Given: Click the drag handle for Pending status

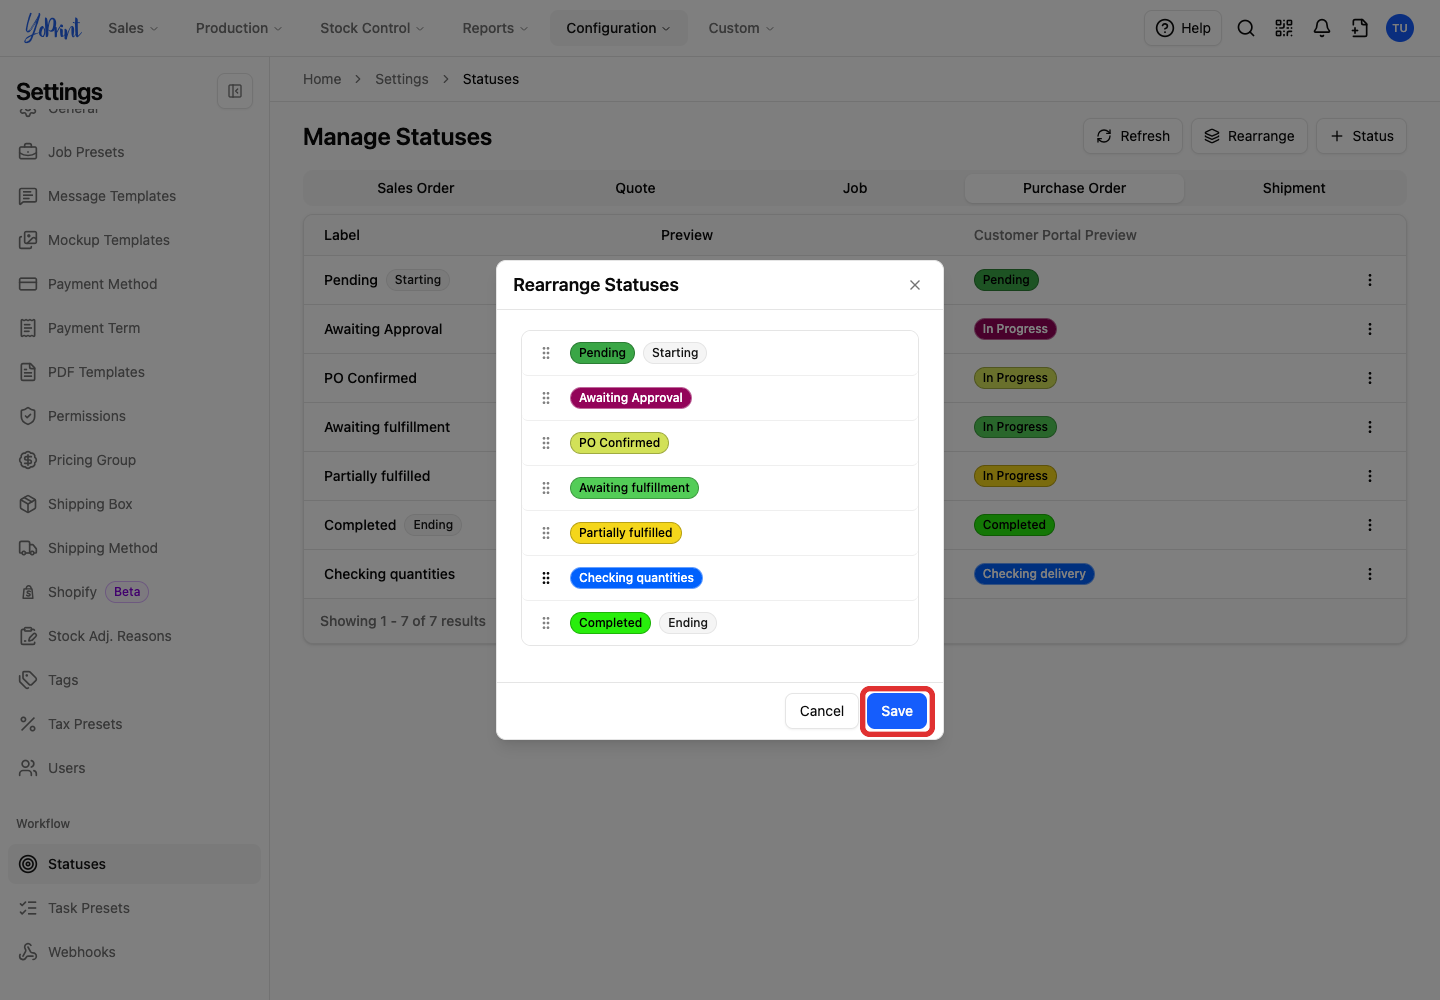Looking at the screenshot, I should coord(546,353).
